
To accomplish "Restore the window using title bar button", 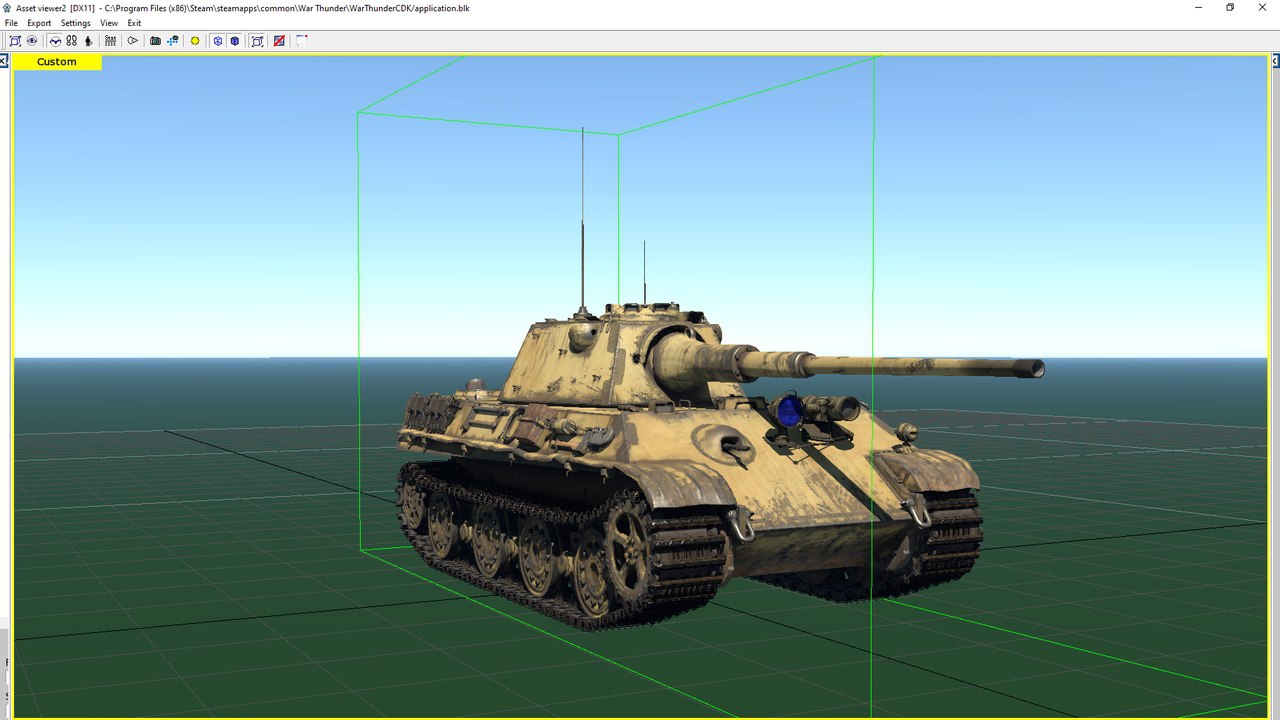I will tap(1230, 7).
